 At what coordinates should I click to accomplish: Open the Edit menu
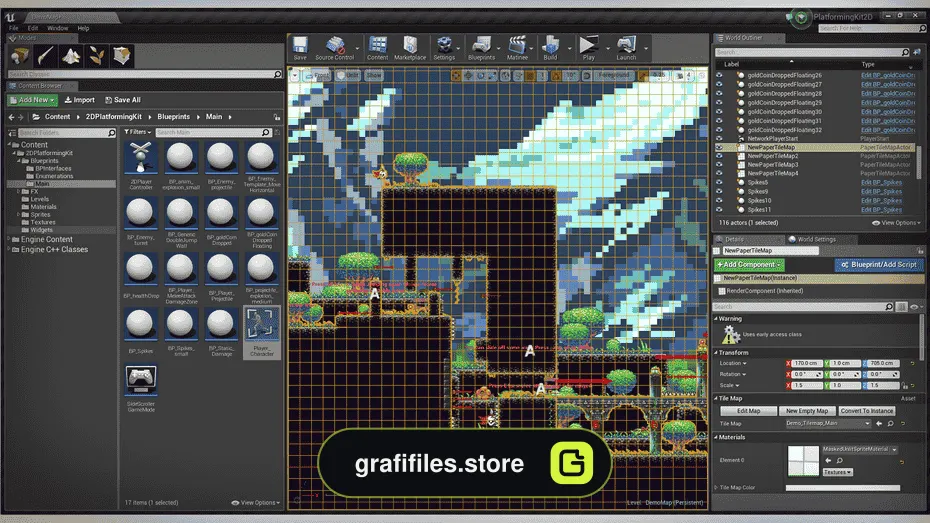[33, 28]
